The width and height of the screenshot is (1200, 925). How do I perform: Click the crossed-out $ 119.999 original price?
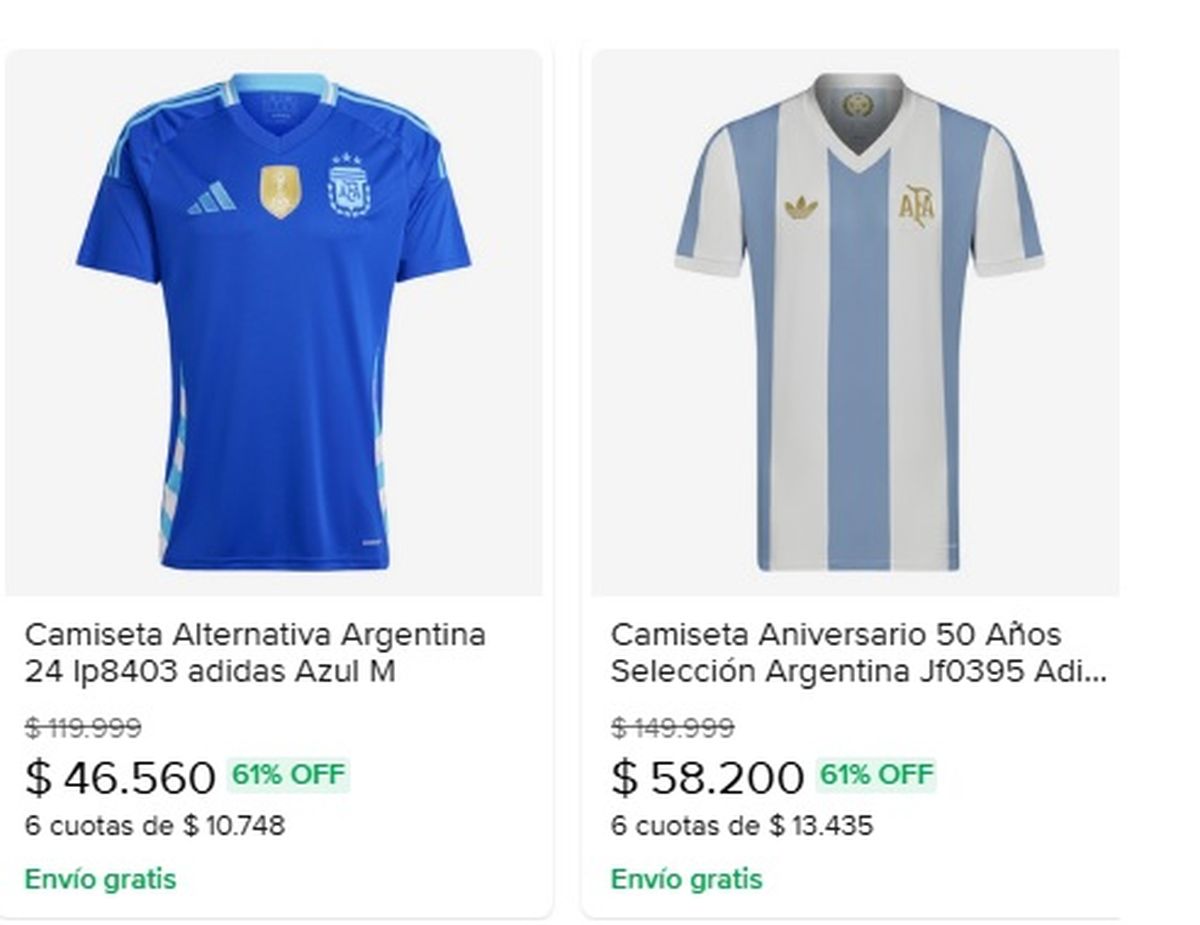tap(83, 728)
